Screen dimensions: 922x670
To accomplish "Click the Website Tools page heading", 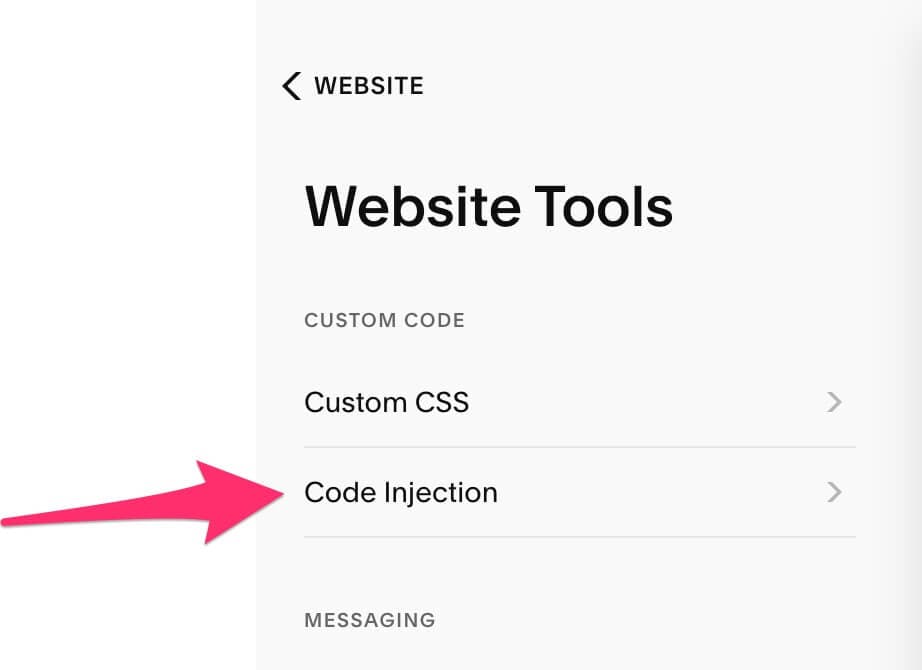I will point(489,206).
